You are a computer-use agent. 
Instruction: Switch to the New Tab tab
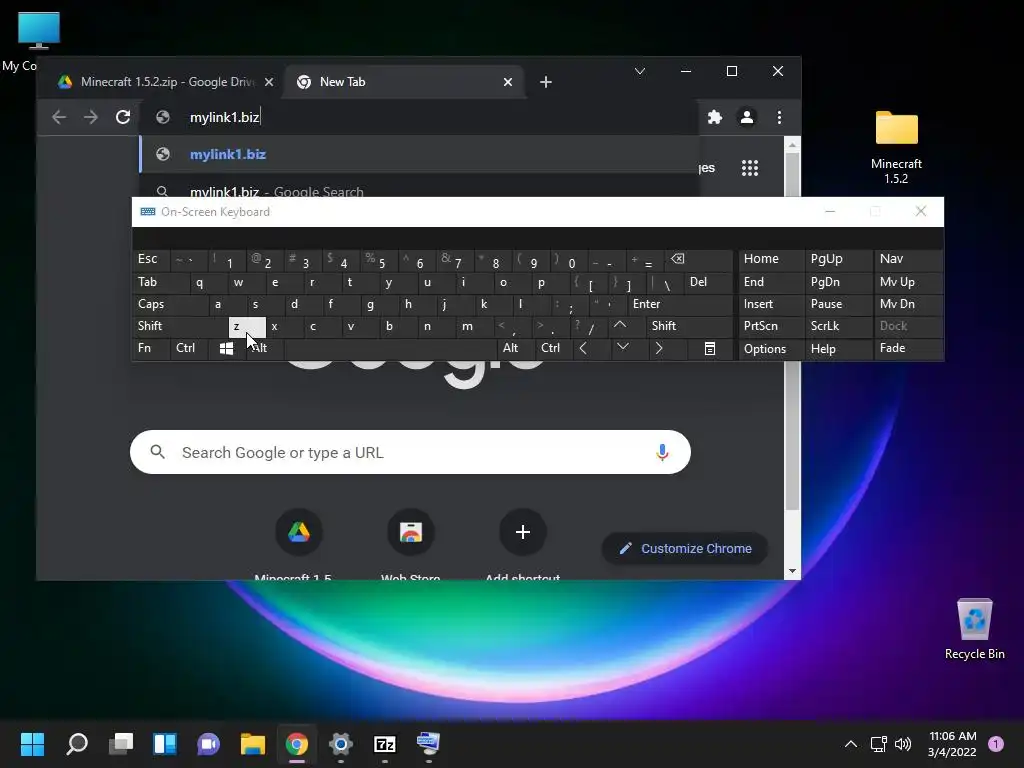coord(404,82)
